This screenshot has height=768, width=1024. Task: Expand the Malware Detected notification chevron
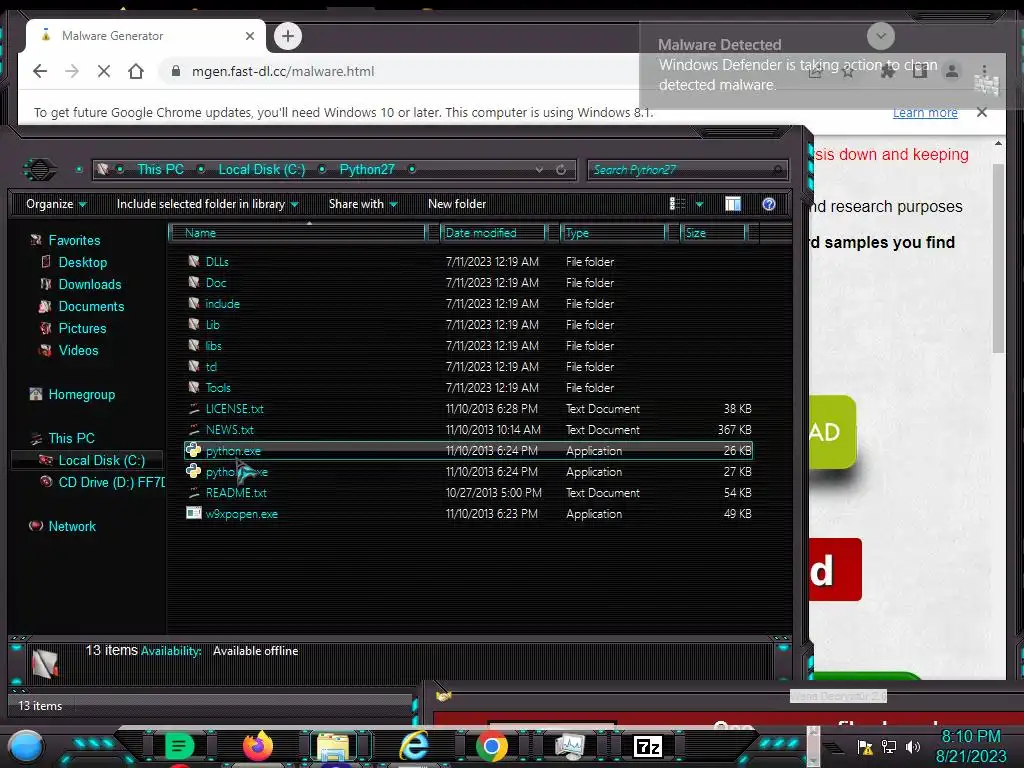[x=880, y=36]
